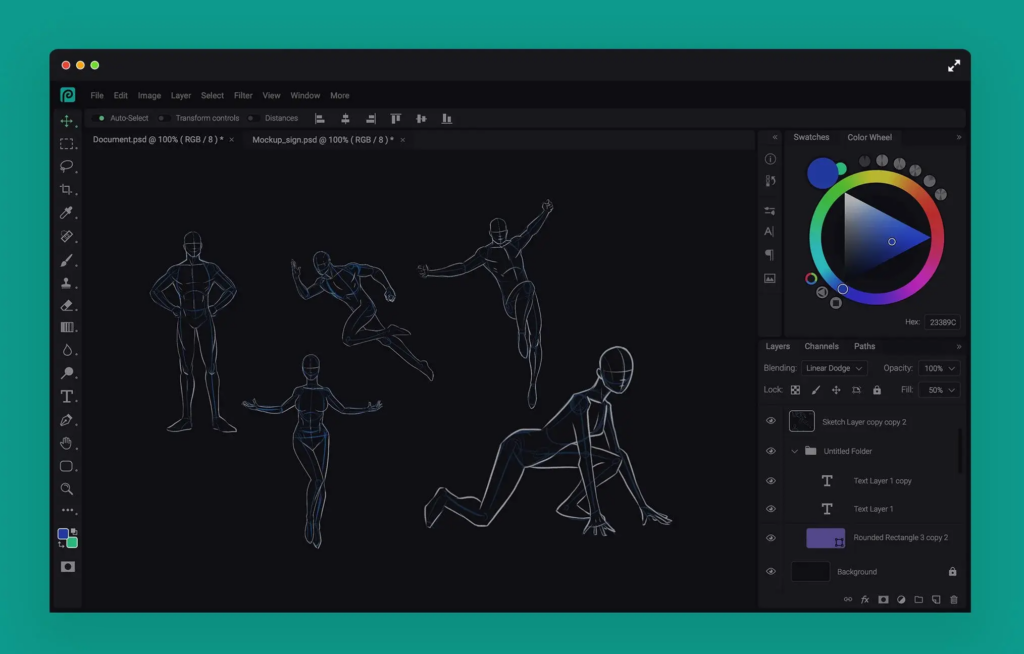Delete layer with trash icon
Image resolution: width=1024 pixels, height=654 pixels.
point(953,600)
